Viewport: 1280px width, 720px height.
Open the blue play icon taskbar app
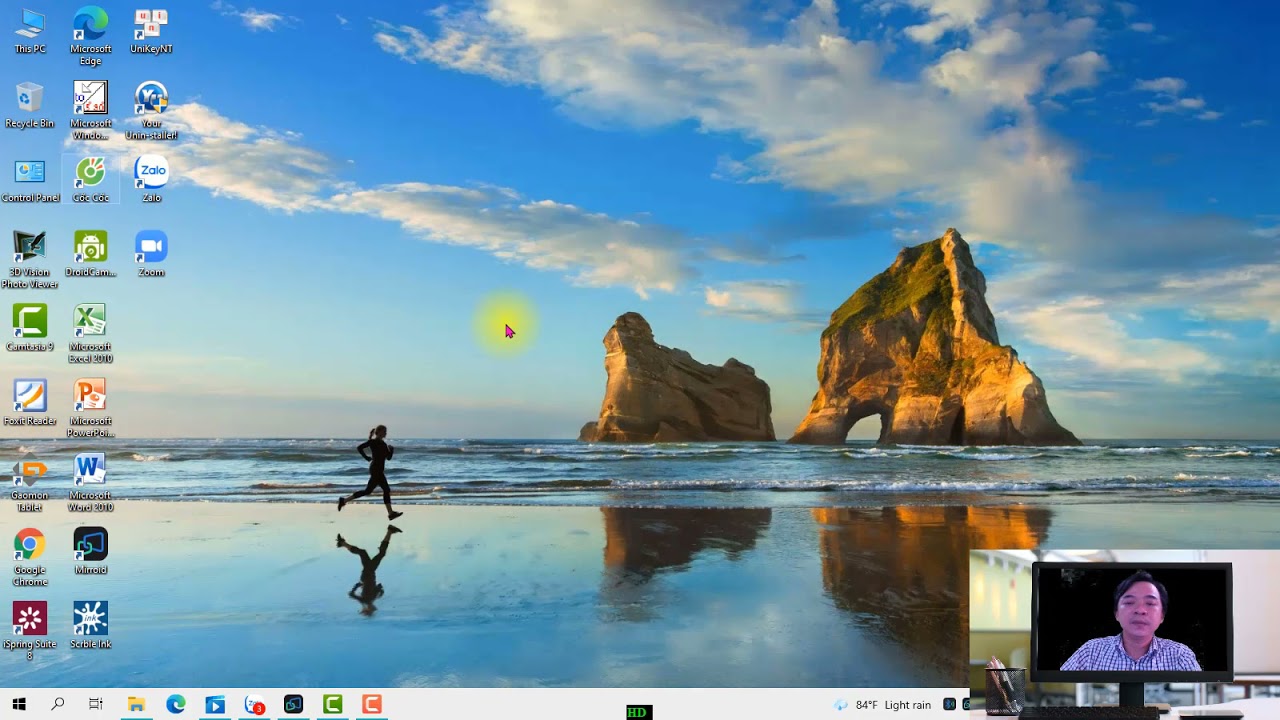pyautogui.click(x=215, y=705)
